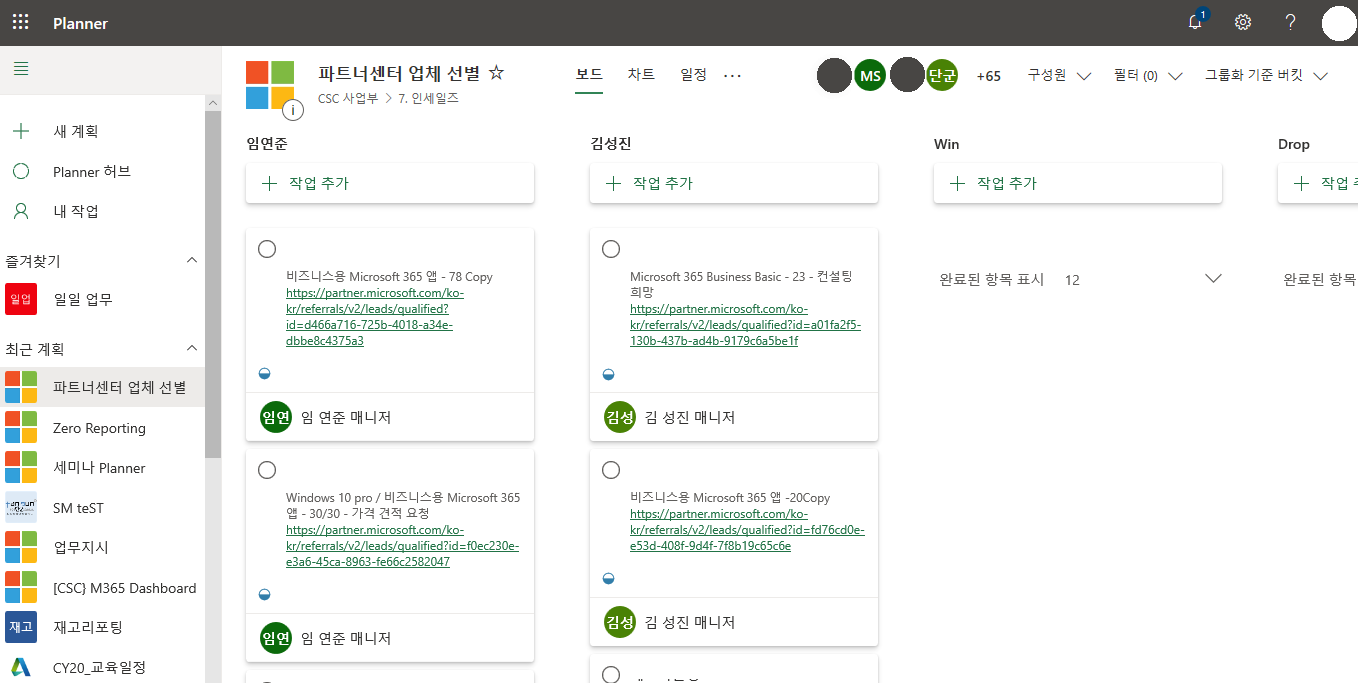The width and height of the screenshot is (1358, 683).
Task: Mark 'Microsoft 365 Business Basic - 23' complete
Action: click(x=611, y=249)
